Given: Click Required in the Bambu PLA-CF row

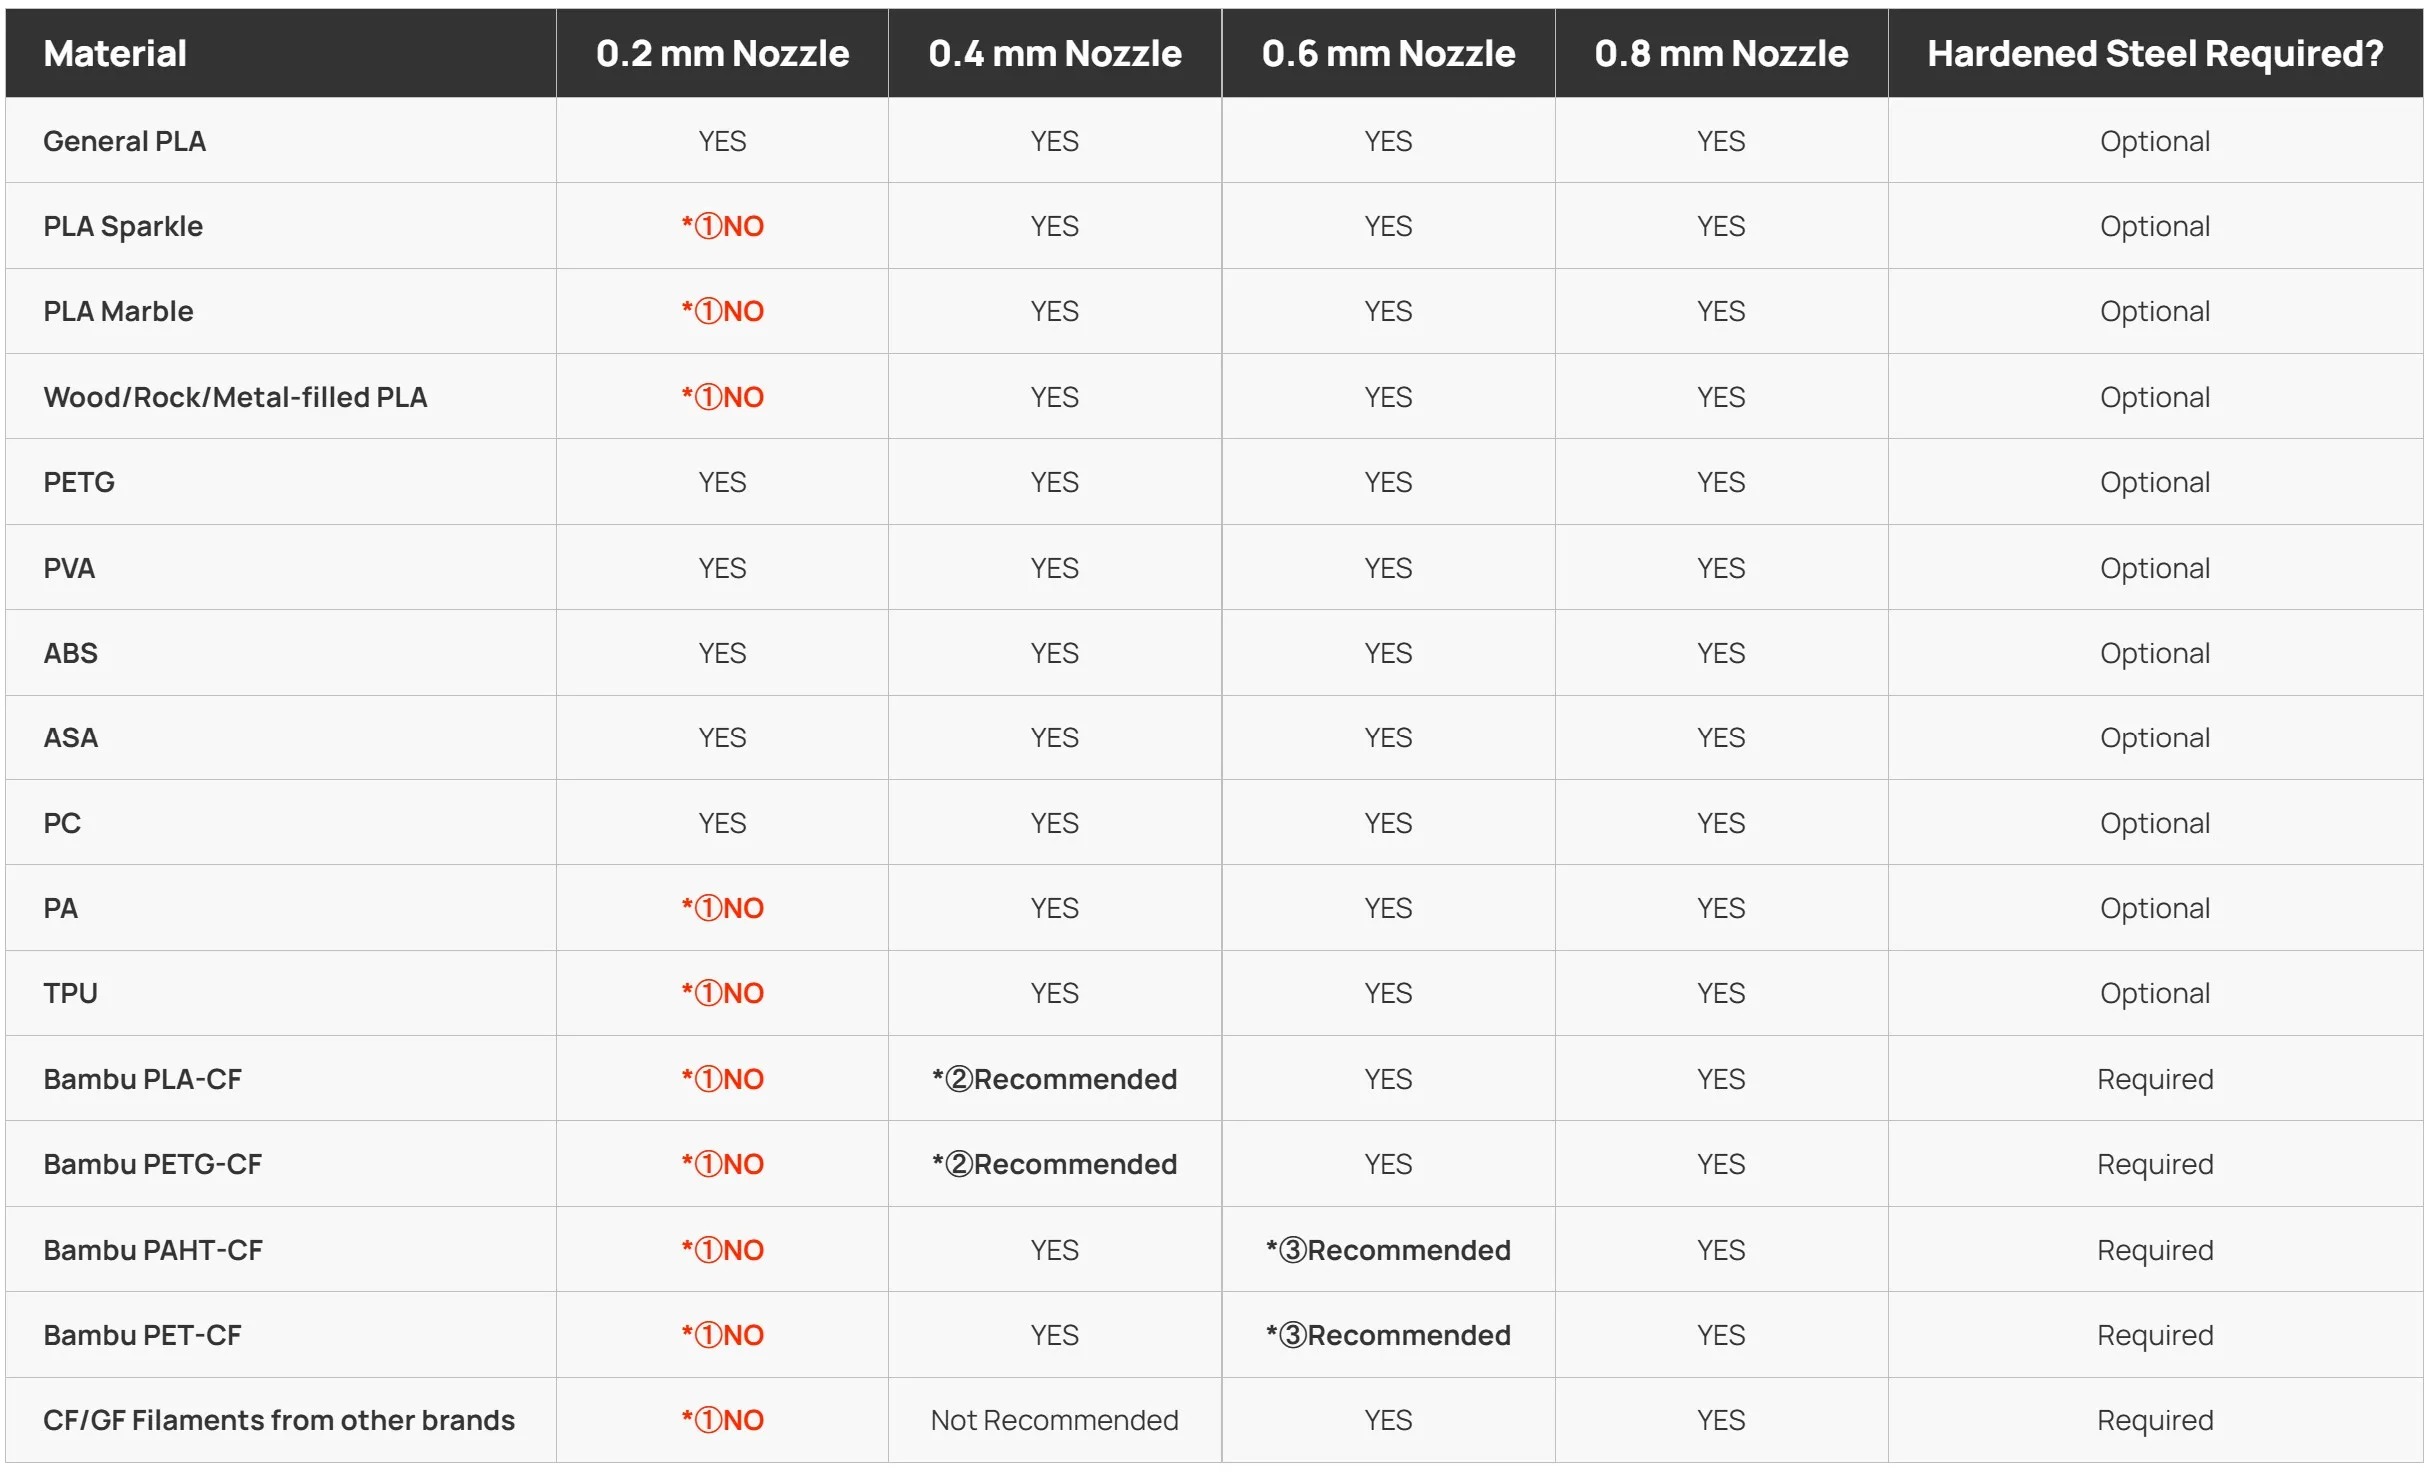Looking at the screenshot, I should [x=2154, y=1079].
